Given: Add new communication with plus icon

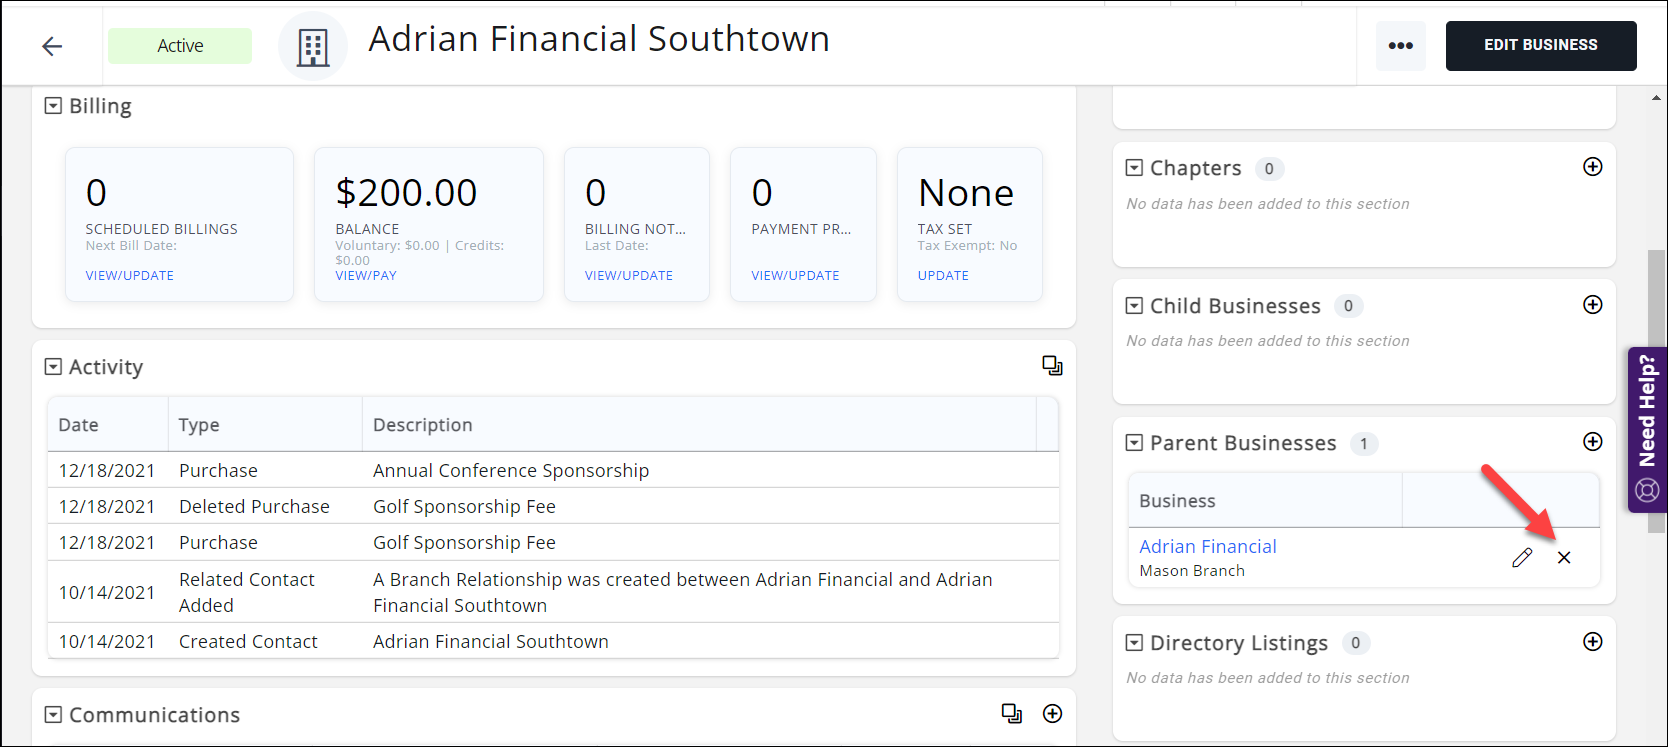Looking at the screenshot, I should click(x=1052, y=714).
